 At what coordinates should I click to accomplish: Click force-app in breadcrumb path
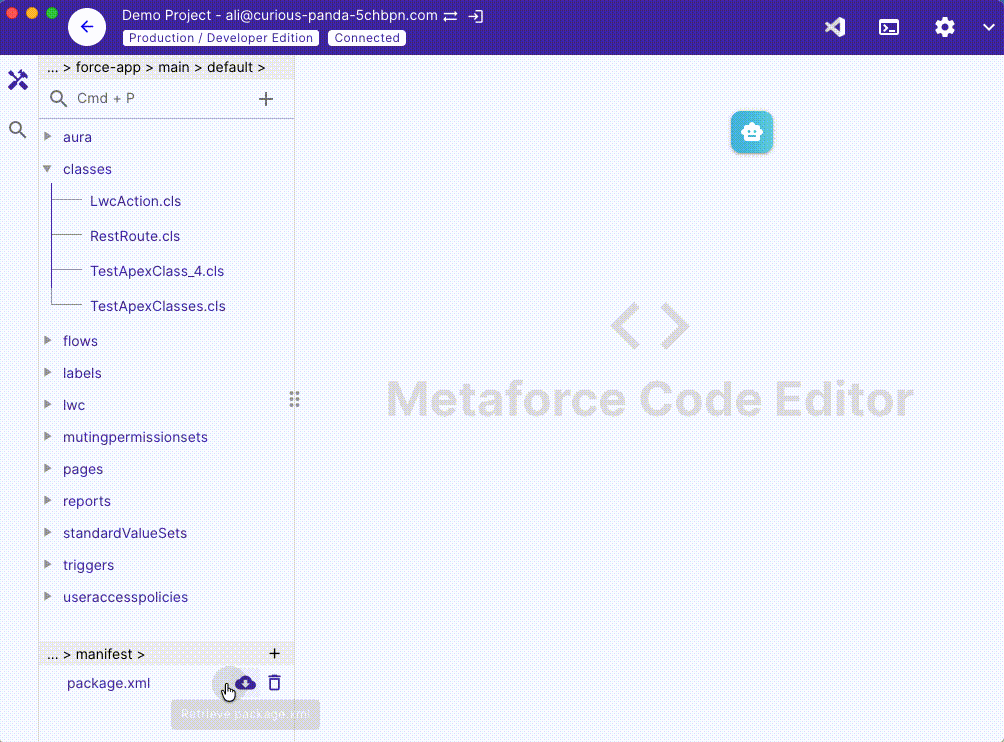click(x=108, y=67)
